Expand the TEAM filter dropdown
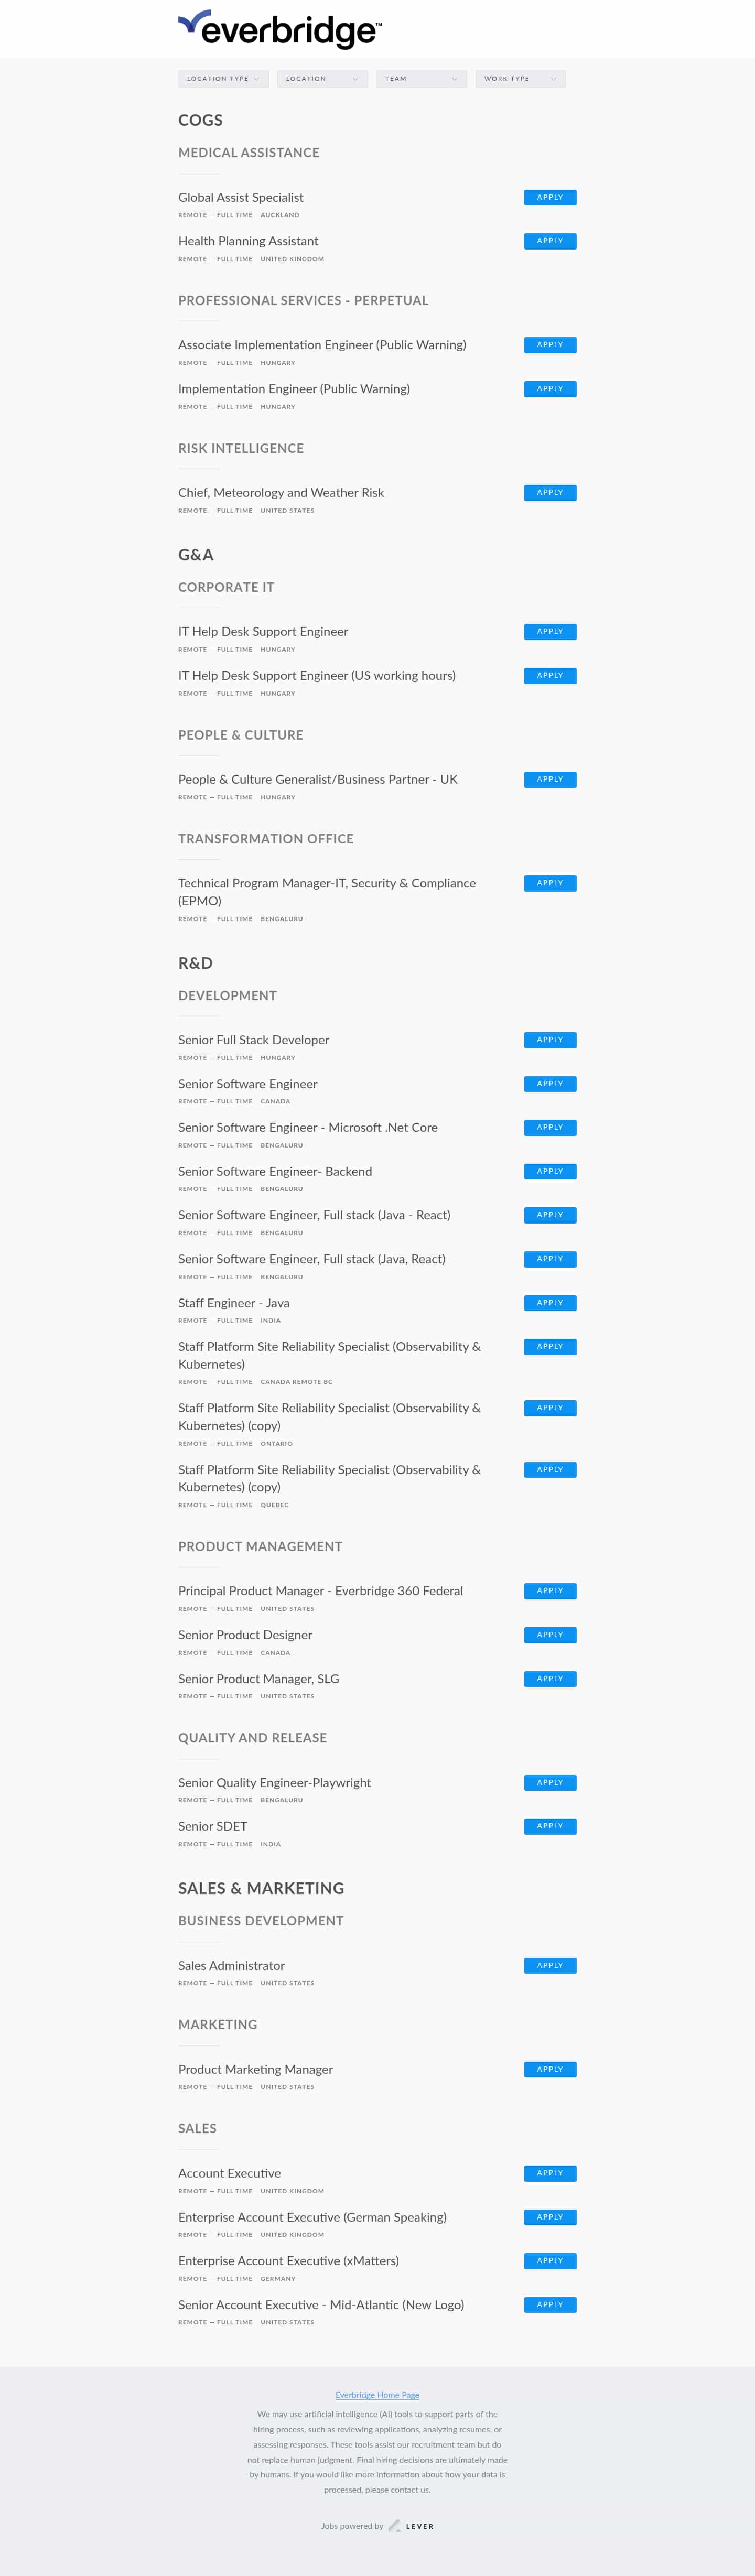Screen dimensions: 755x2576 pos(421,78)
